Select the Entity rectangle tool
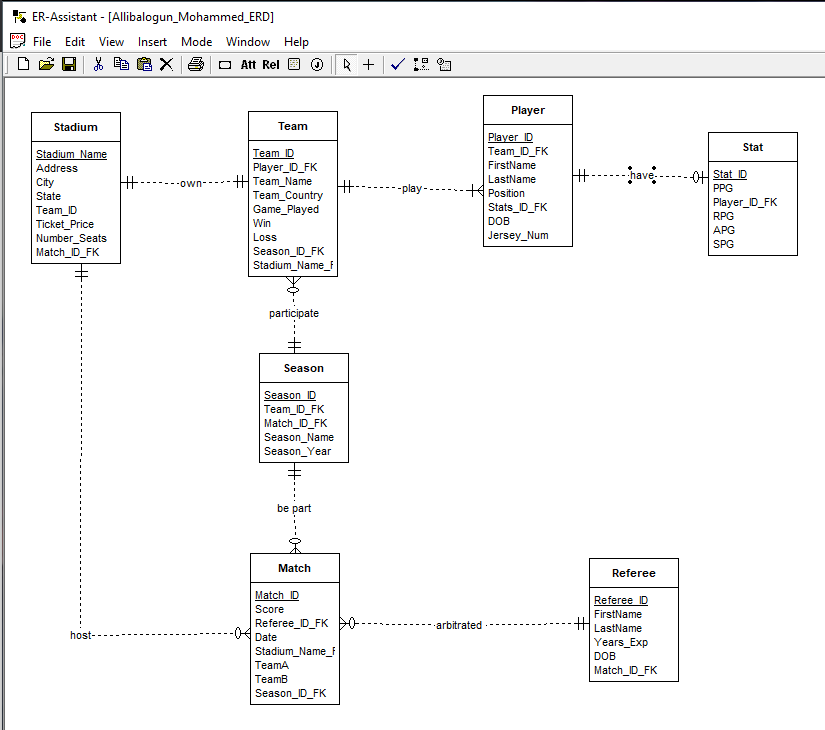The width and height of the screenshot is (825, 730). (x=225, y=65)
